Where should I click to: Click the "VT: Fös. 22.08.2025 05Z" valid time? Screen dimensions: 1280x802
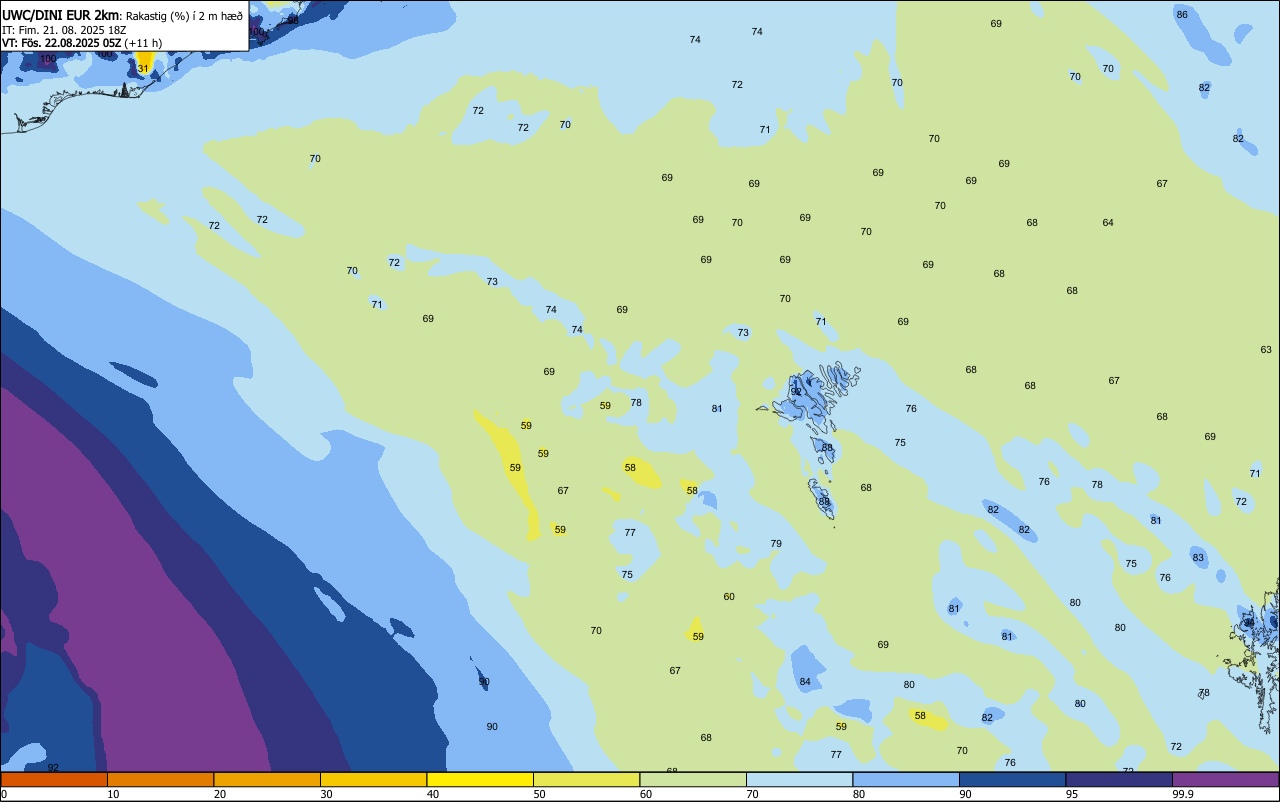click(x=61, y=43)
